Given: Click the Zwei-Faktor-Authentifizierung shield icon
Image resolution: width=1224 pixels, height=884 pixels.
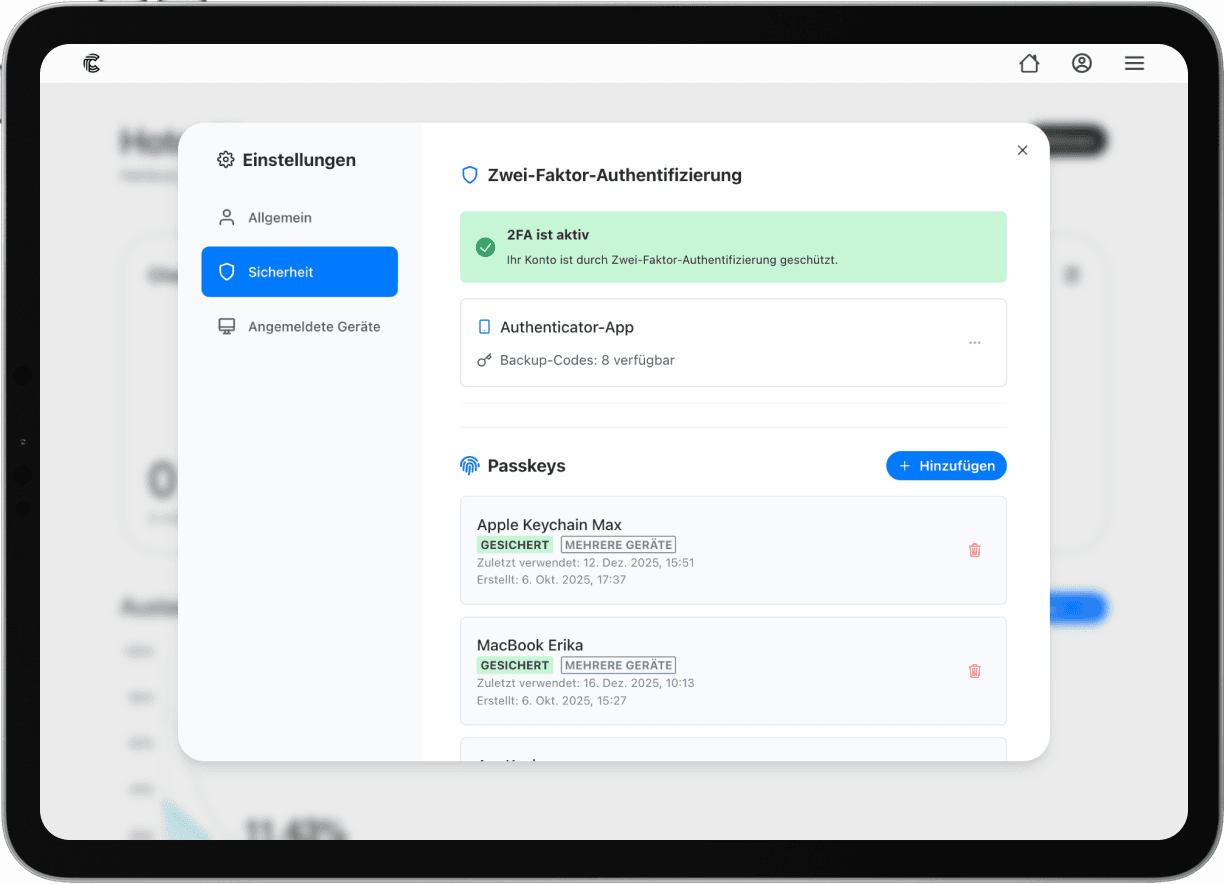Looking at the screenshot, I should pos(470,176).
